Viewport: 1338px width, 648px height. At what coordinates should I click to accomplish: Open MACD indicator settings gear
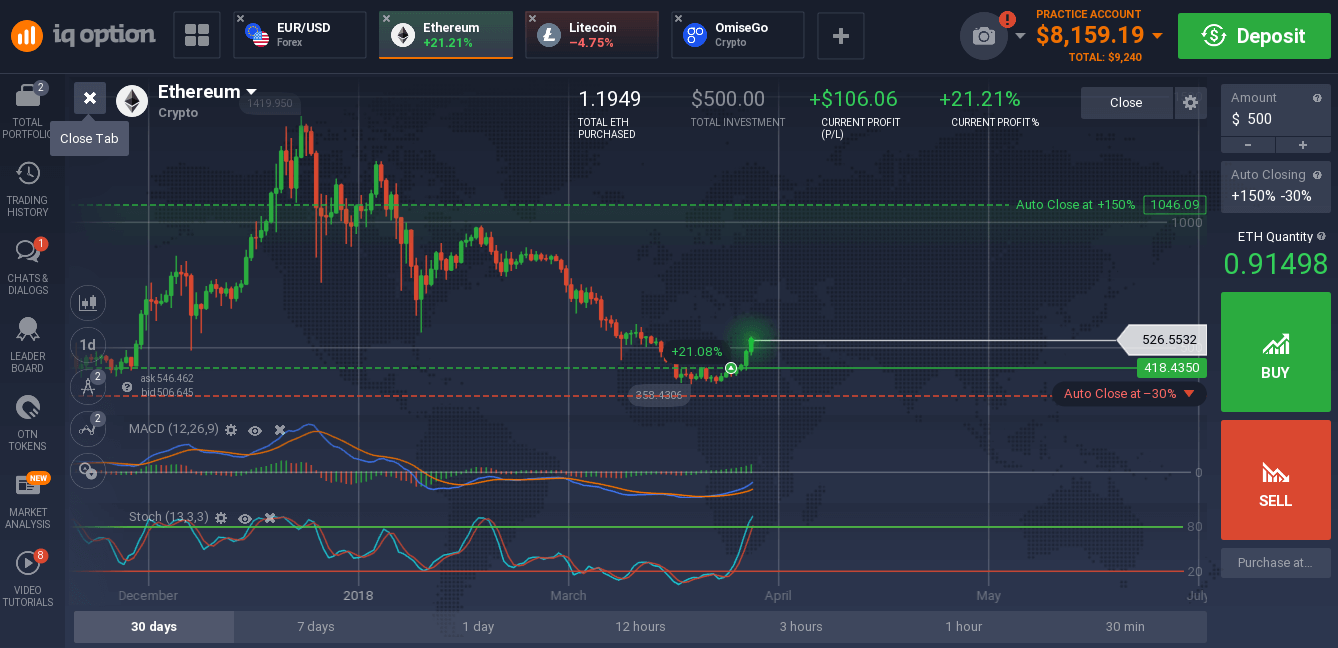pyautogui.click(x=231, y=430)
